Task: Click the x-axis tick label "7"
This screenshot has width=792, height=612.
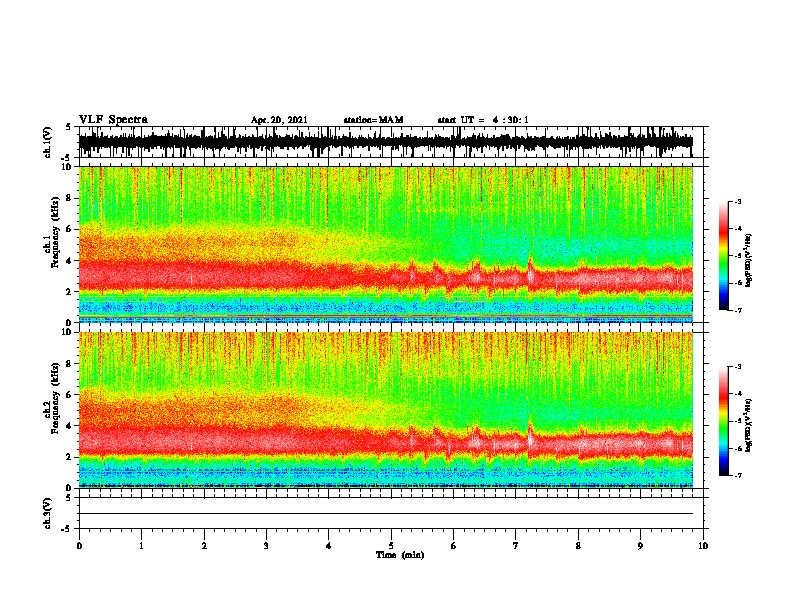Action: (x=516, y=545)
